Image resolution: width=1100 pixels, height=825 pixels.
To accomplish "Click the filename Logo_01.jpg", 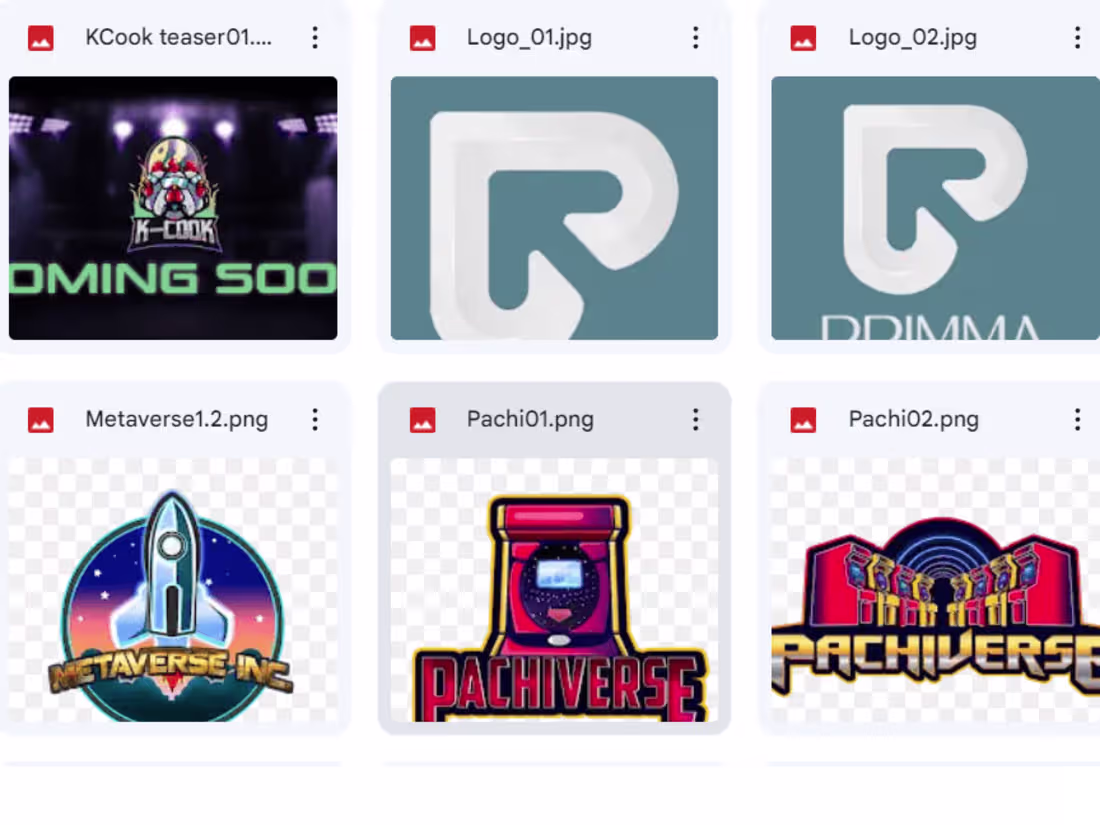I will pos(529,38).
